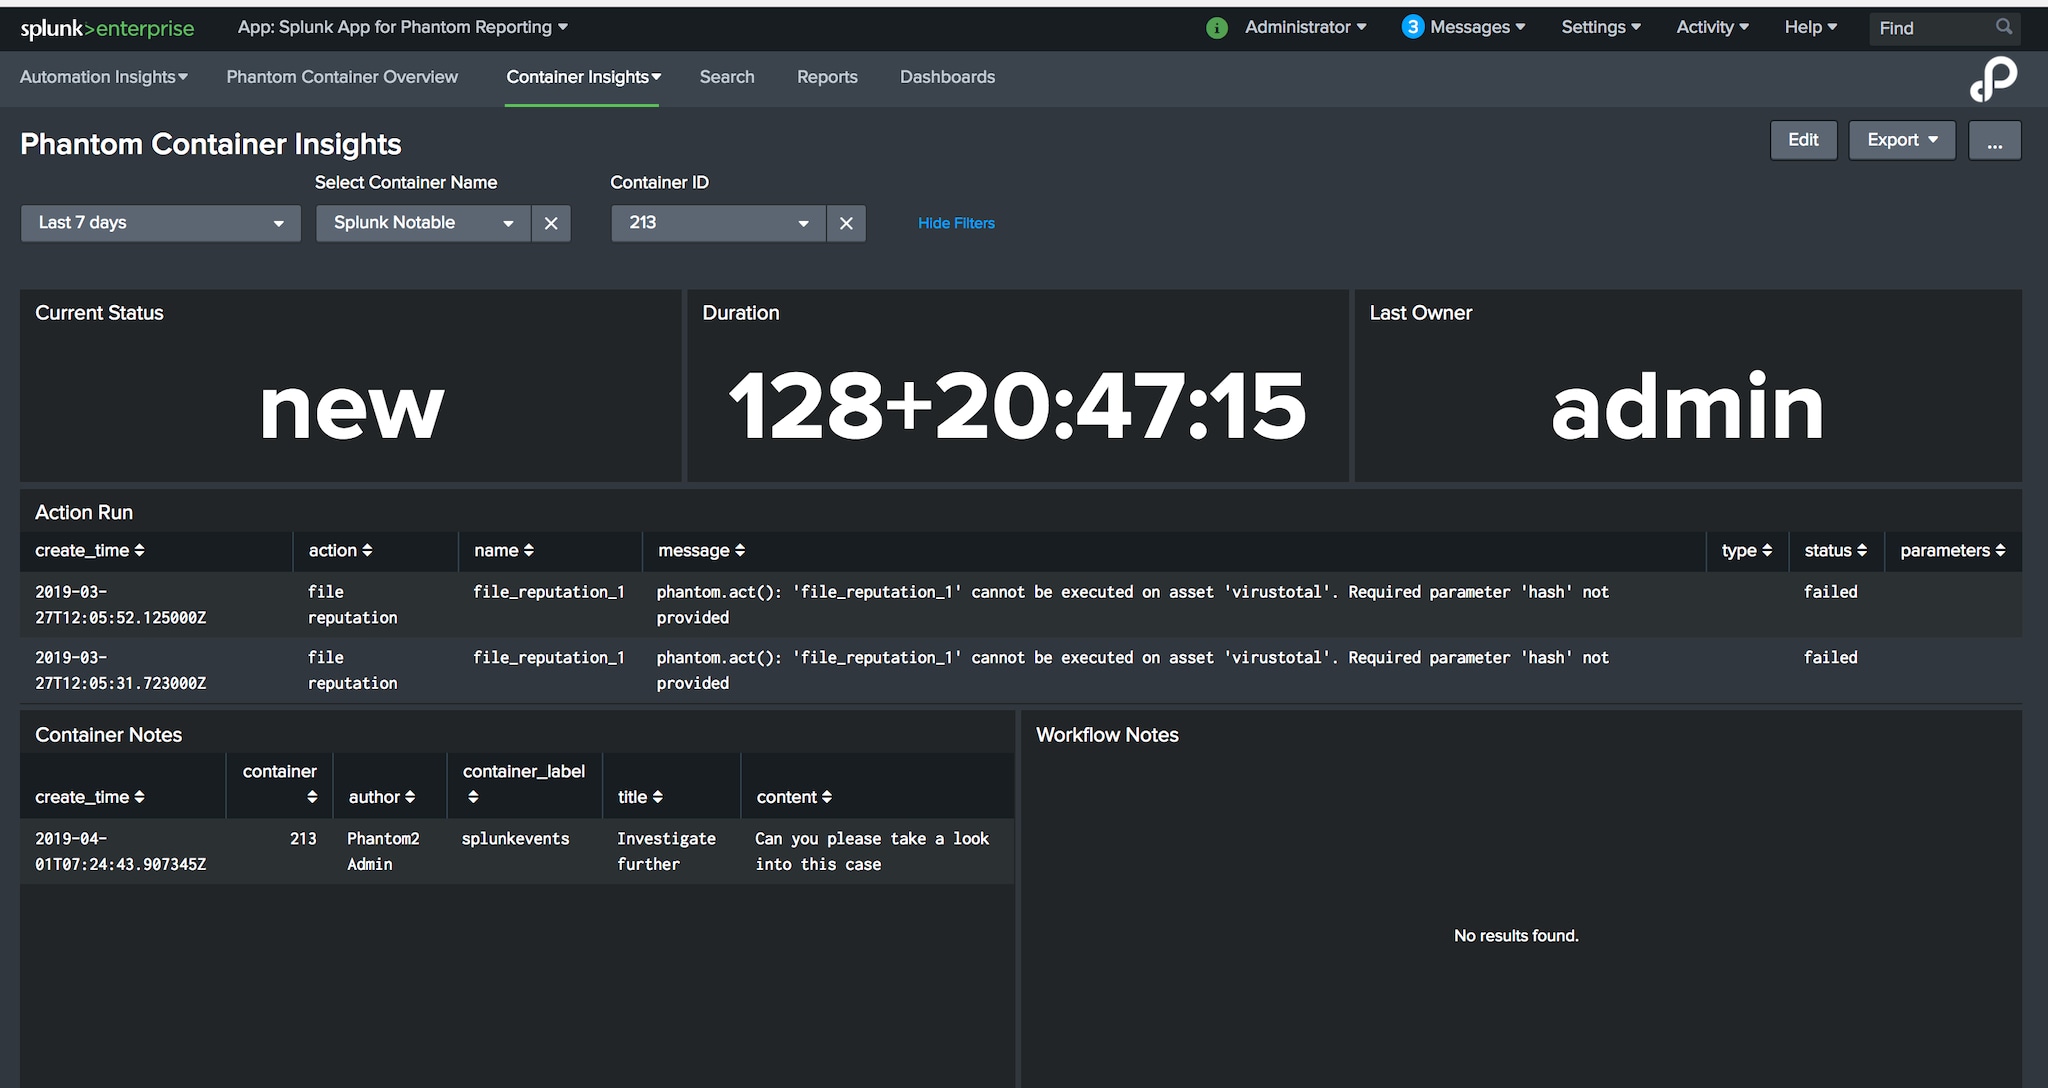Click the Investigate further note title

pos(666,851)
